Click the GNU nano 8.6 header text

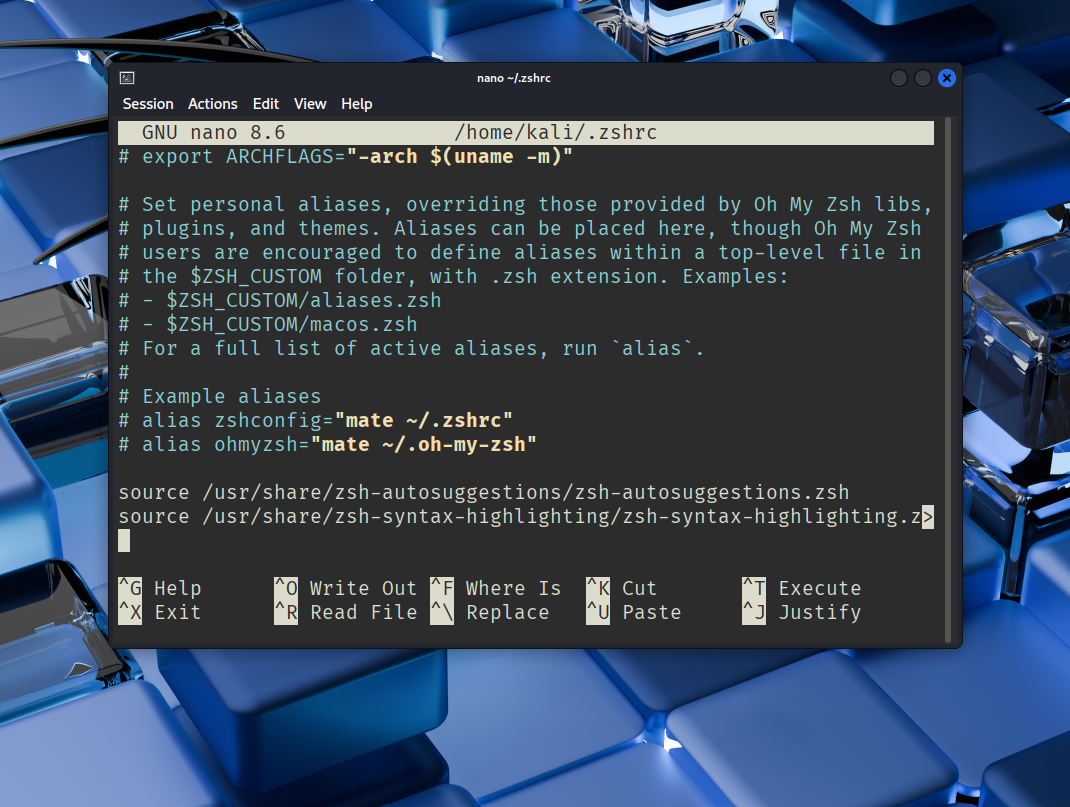pyautogui.click(x=214, y=132)
